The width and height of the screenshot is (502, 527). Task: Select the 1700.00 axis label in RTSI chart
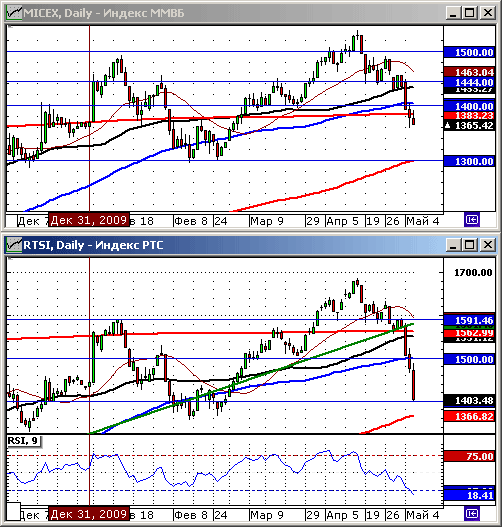point(473,273)
